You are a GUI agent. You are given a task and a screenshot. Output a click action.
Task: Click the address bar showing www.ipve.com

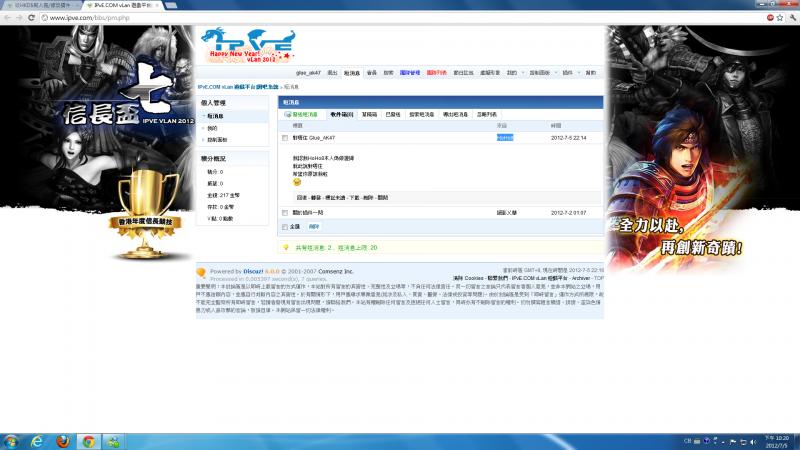403,17
